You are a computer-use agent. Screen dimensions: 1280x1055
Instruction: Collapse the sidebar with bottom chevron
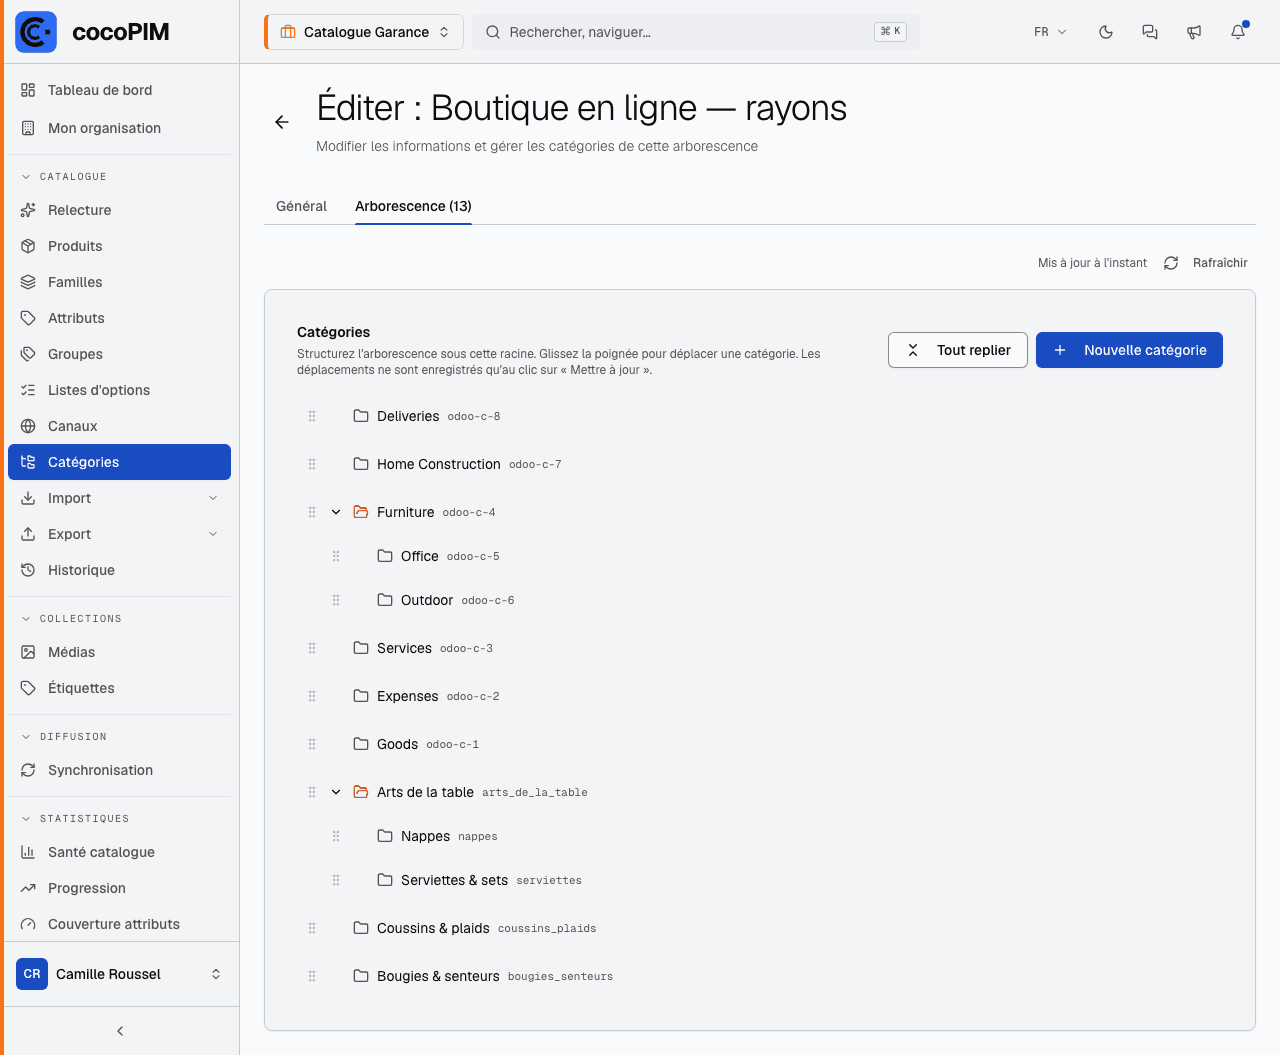[x=120, y=1031]
